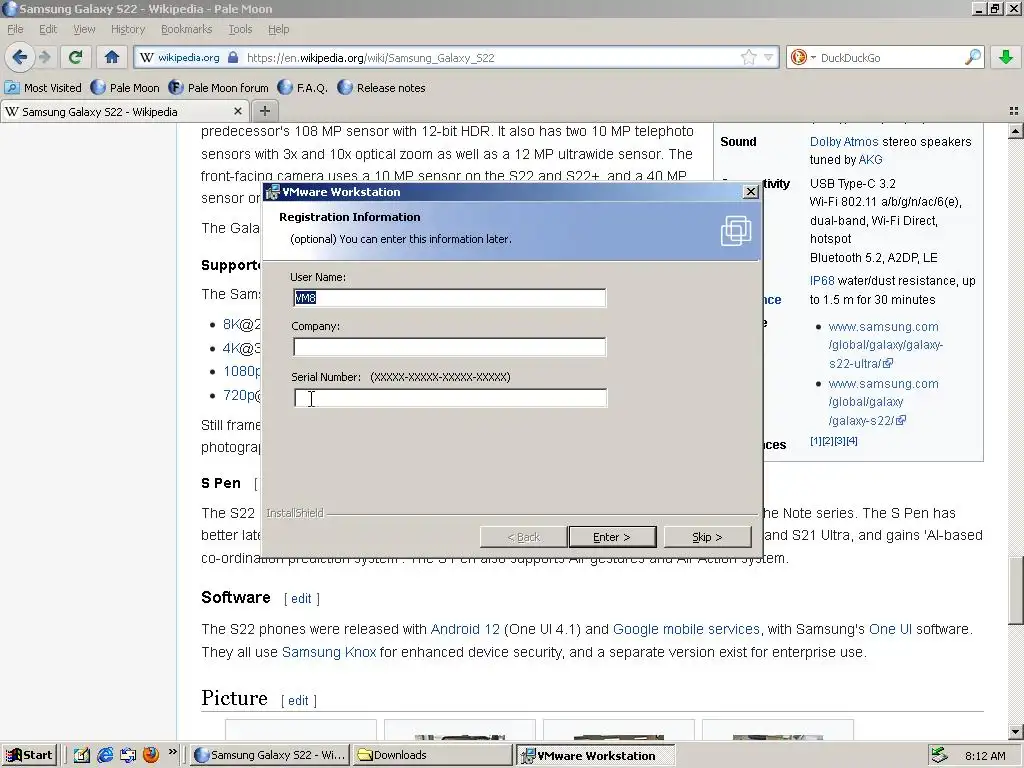Click the Skip > button
This screenshot has height=768, width=1024.
click(707, 537)
